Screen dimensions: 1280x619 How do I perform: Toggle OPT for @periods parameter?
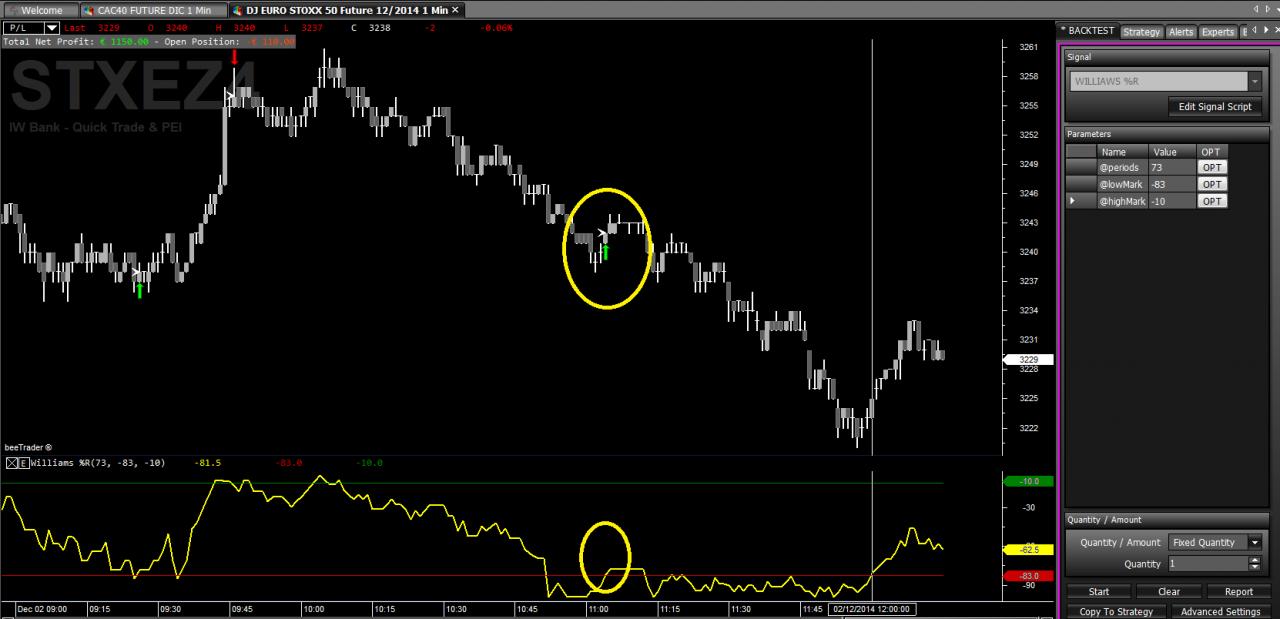point(1211,168)
